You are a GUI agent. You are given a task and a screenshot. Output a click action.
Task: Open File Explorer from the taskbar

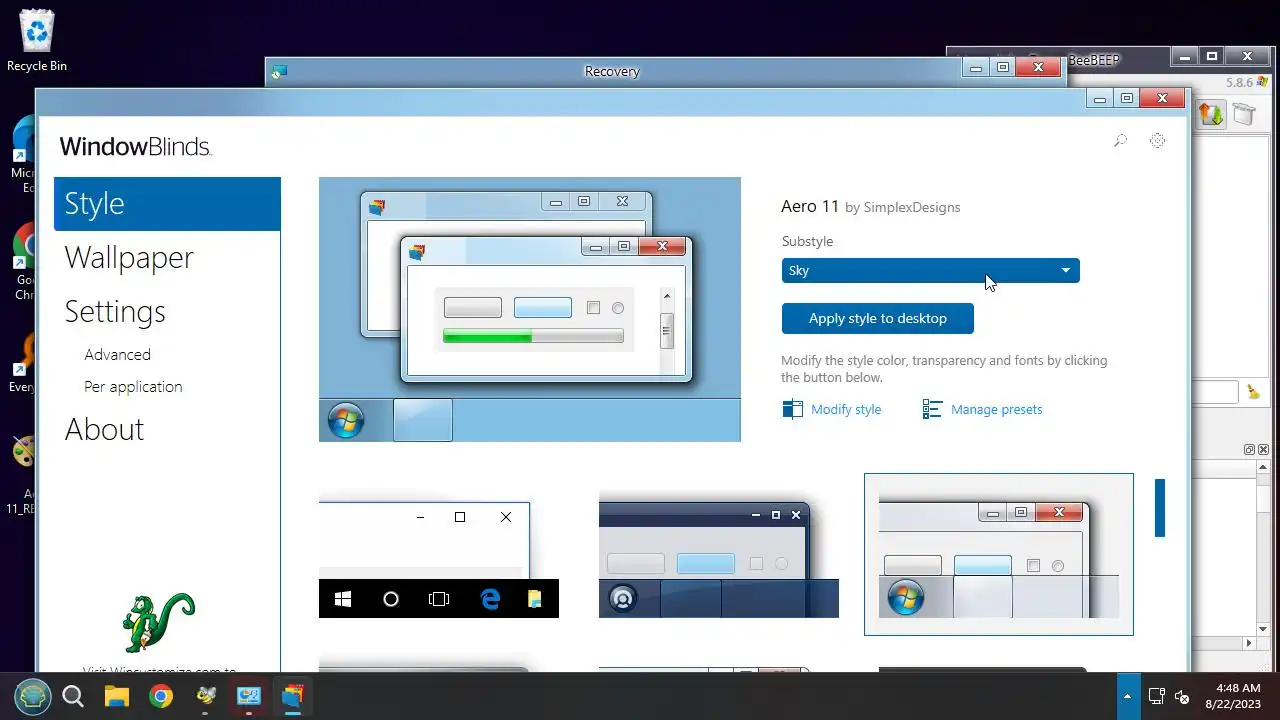117,696
